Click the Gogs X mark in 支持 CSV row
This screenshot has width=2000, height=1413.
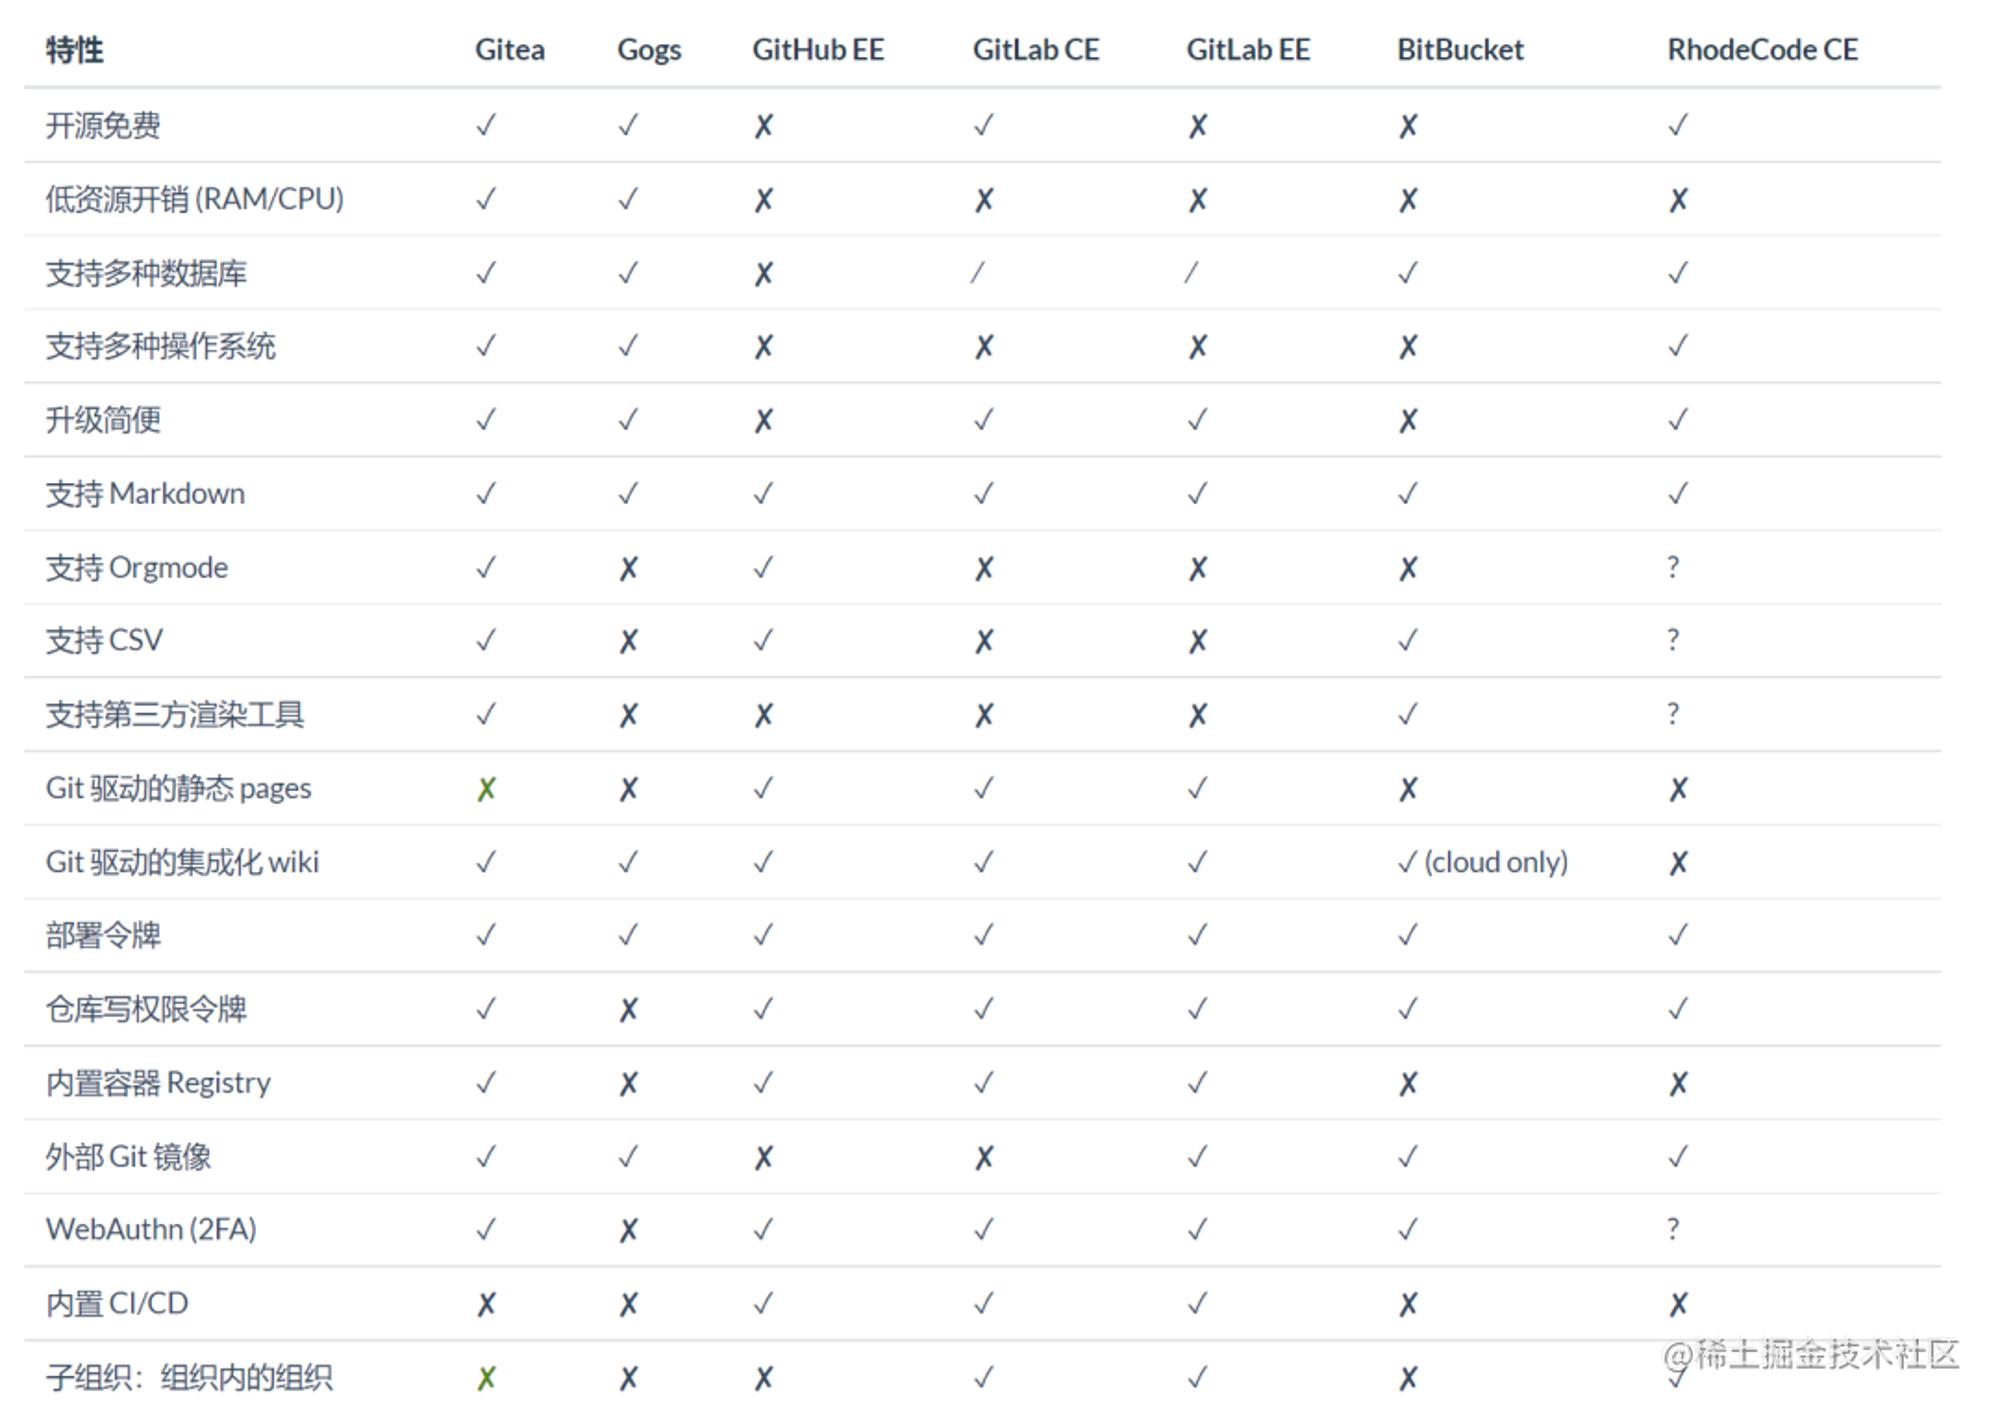628,641
